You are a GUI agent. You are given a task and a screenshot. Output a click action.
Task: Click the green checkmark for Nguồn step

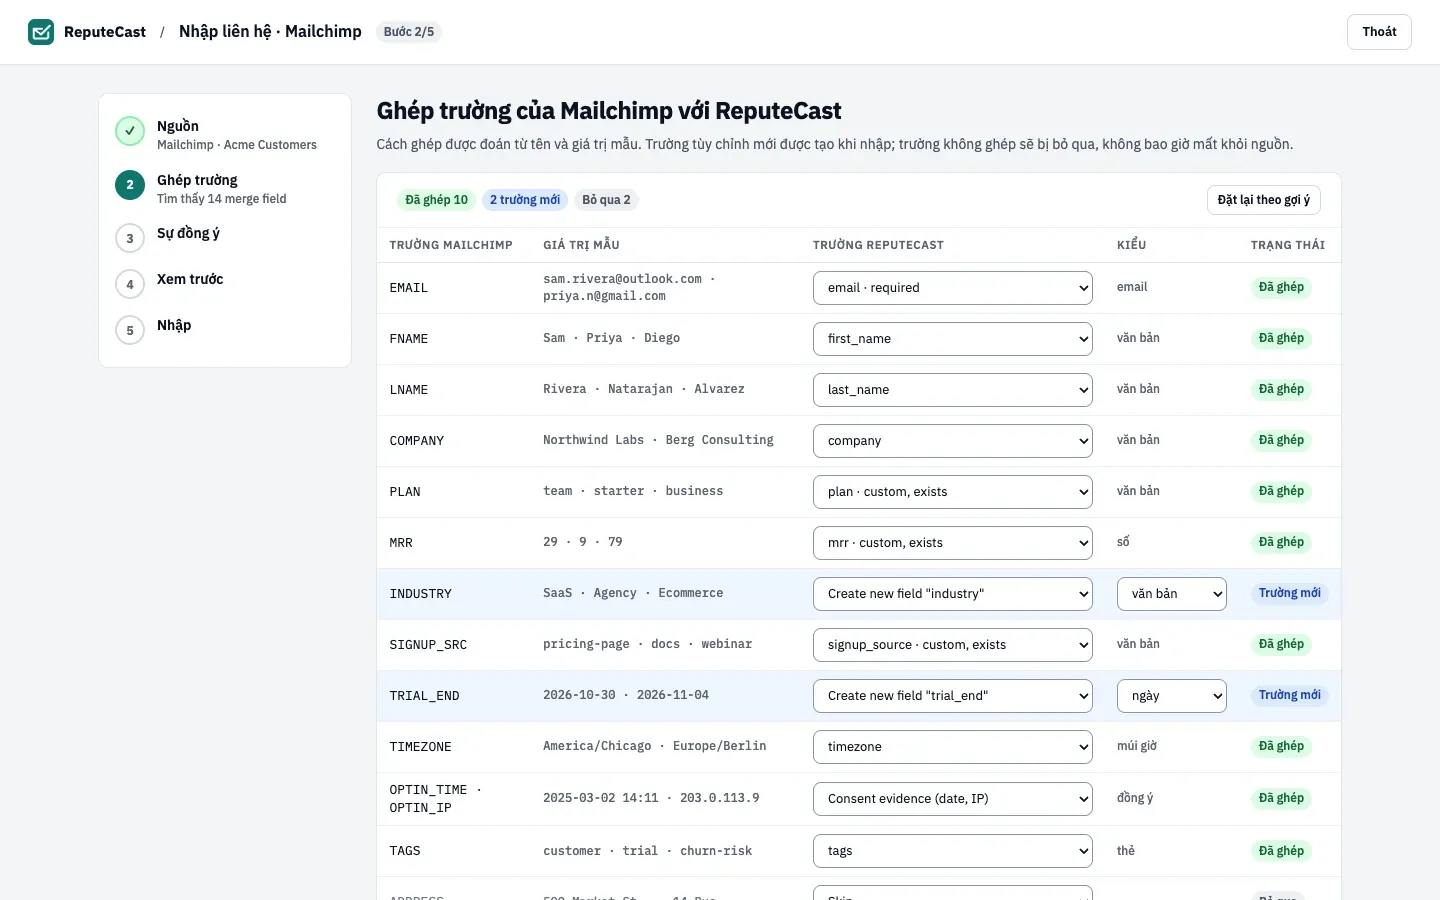tap(130, 131)
